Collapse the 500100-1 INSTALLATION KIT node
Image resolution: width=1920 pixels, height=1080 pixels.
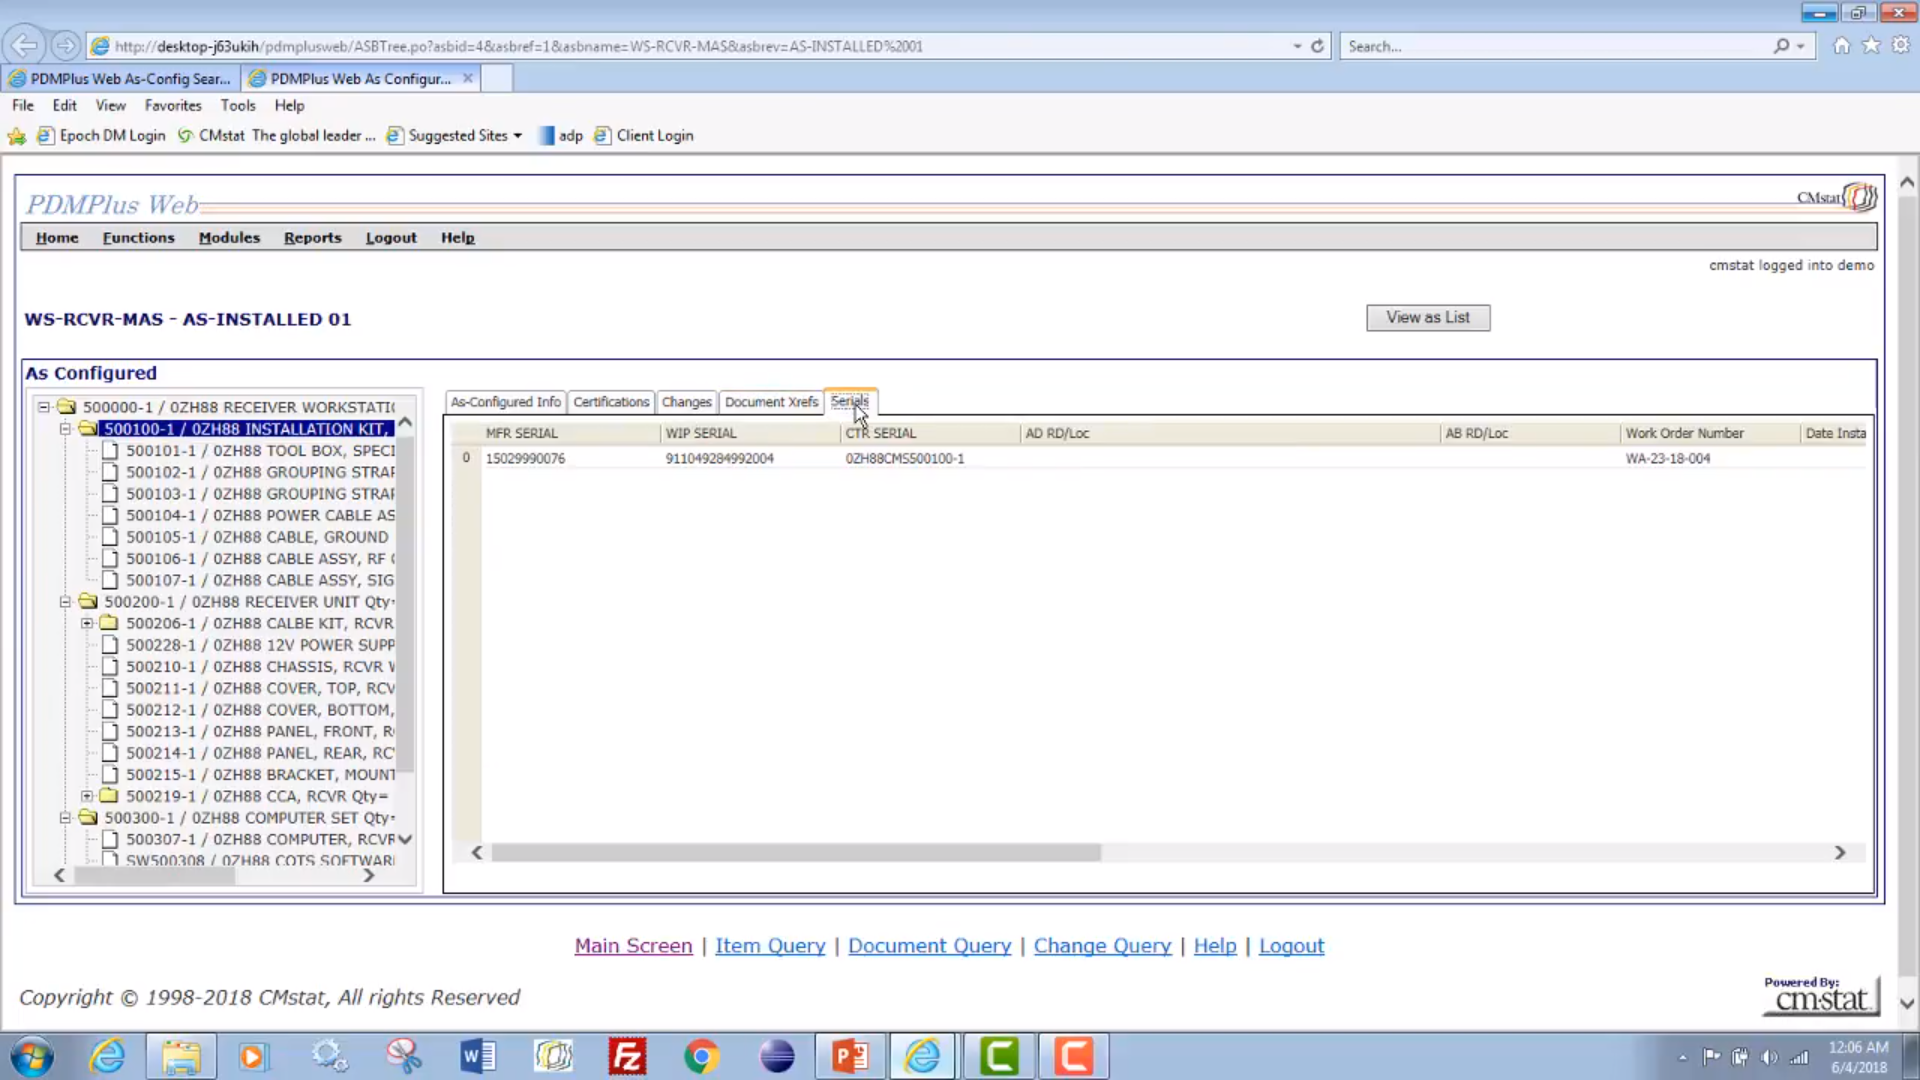coord(65,429)
